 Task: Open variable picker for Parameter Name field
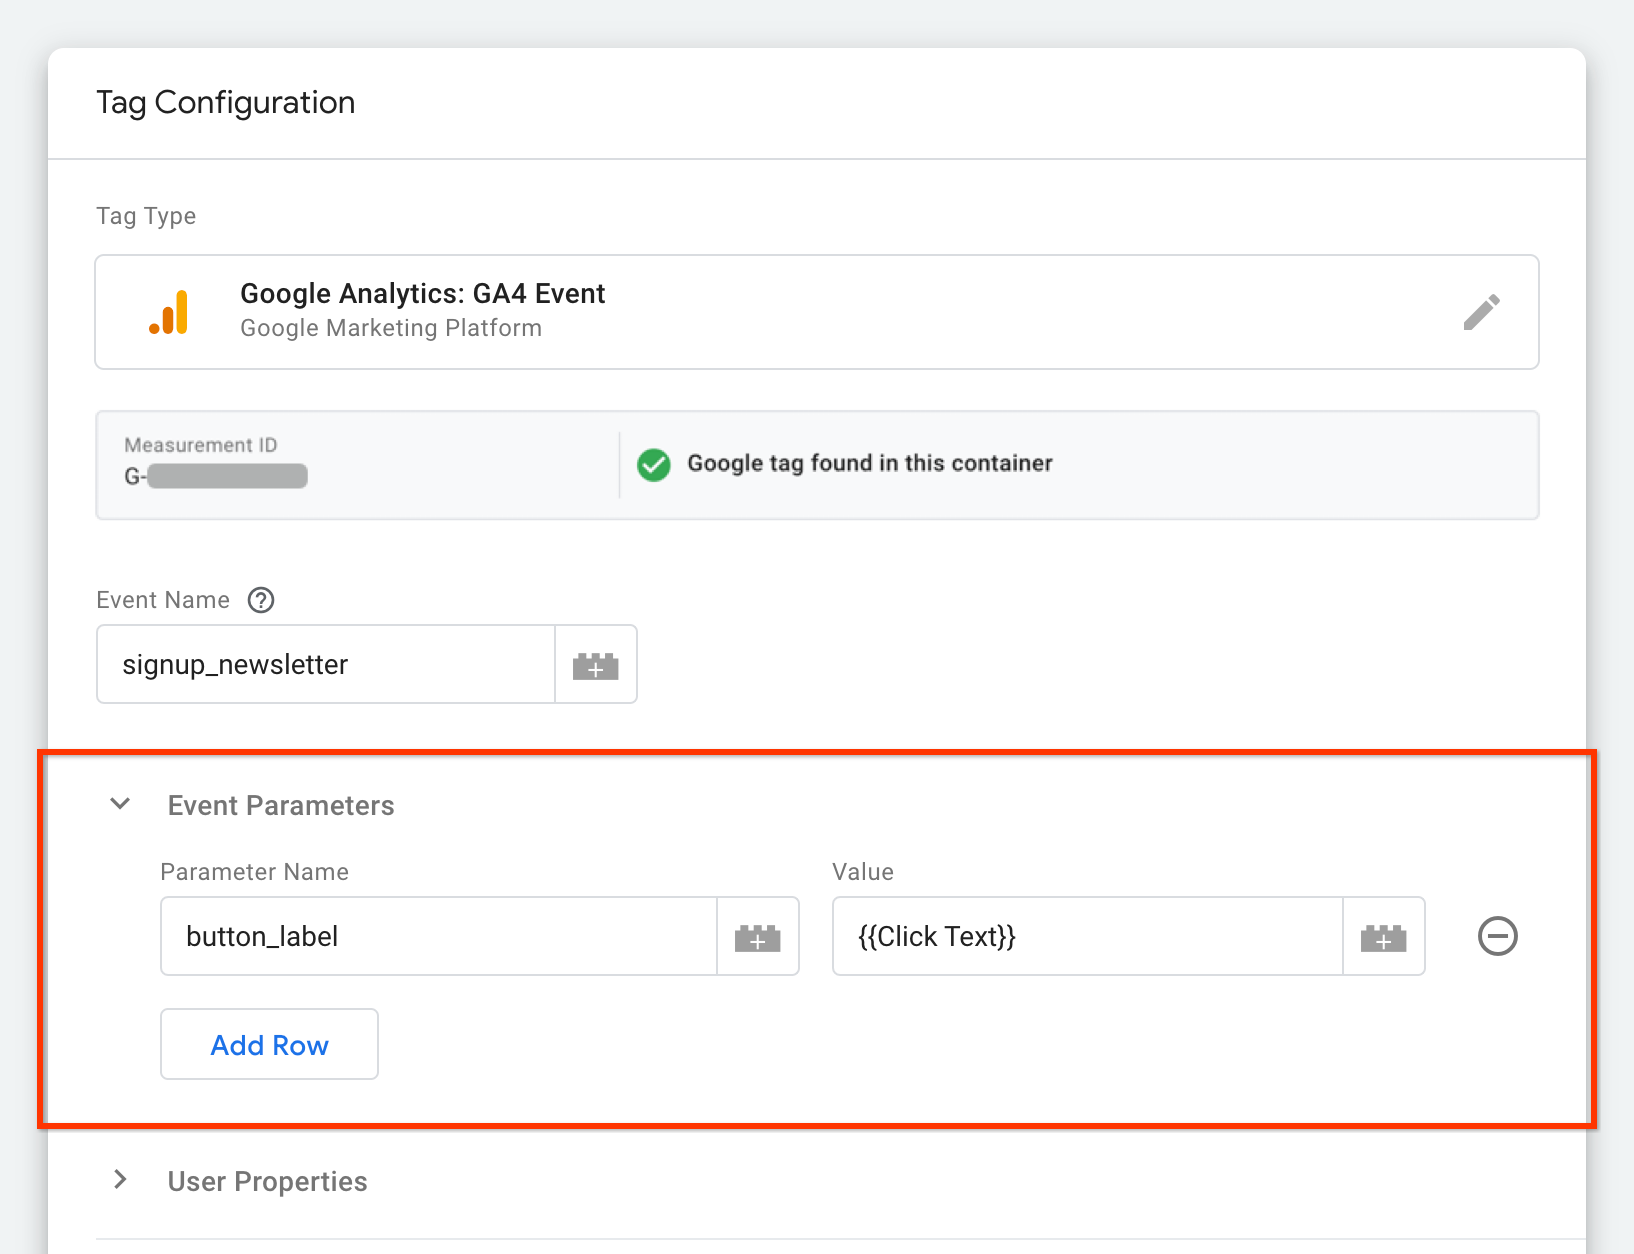point(757,937)
